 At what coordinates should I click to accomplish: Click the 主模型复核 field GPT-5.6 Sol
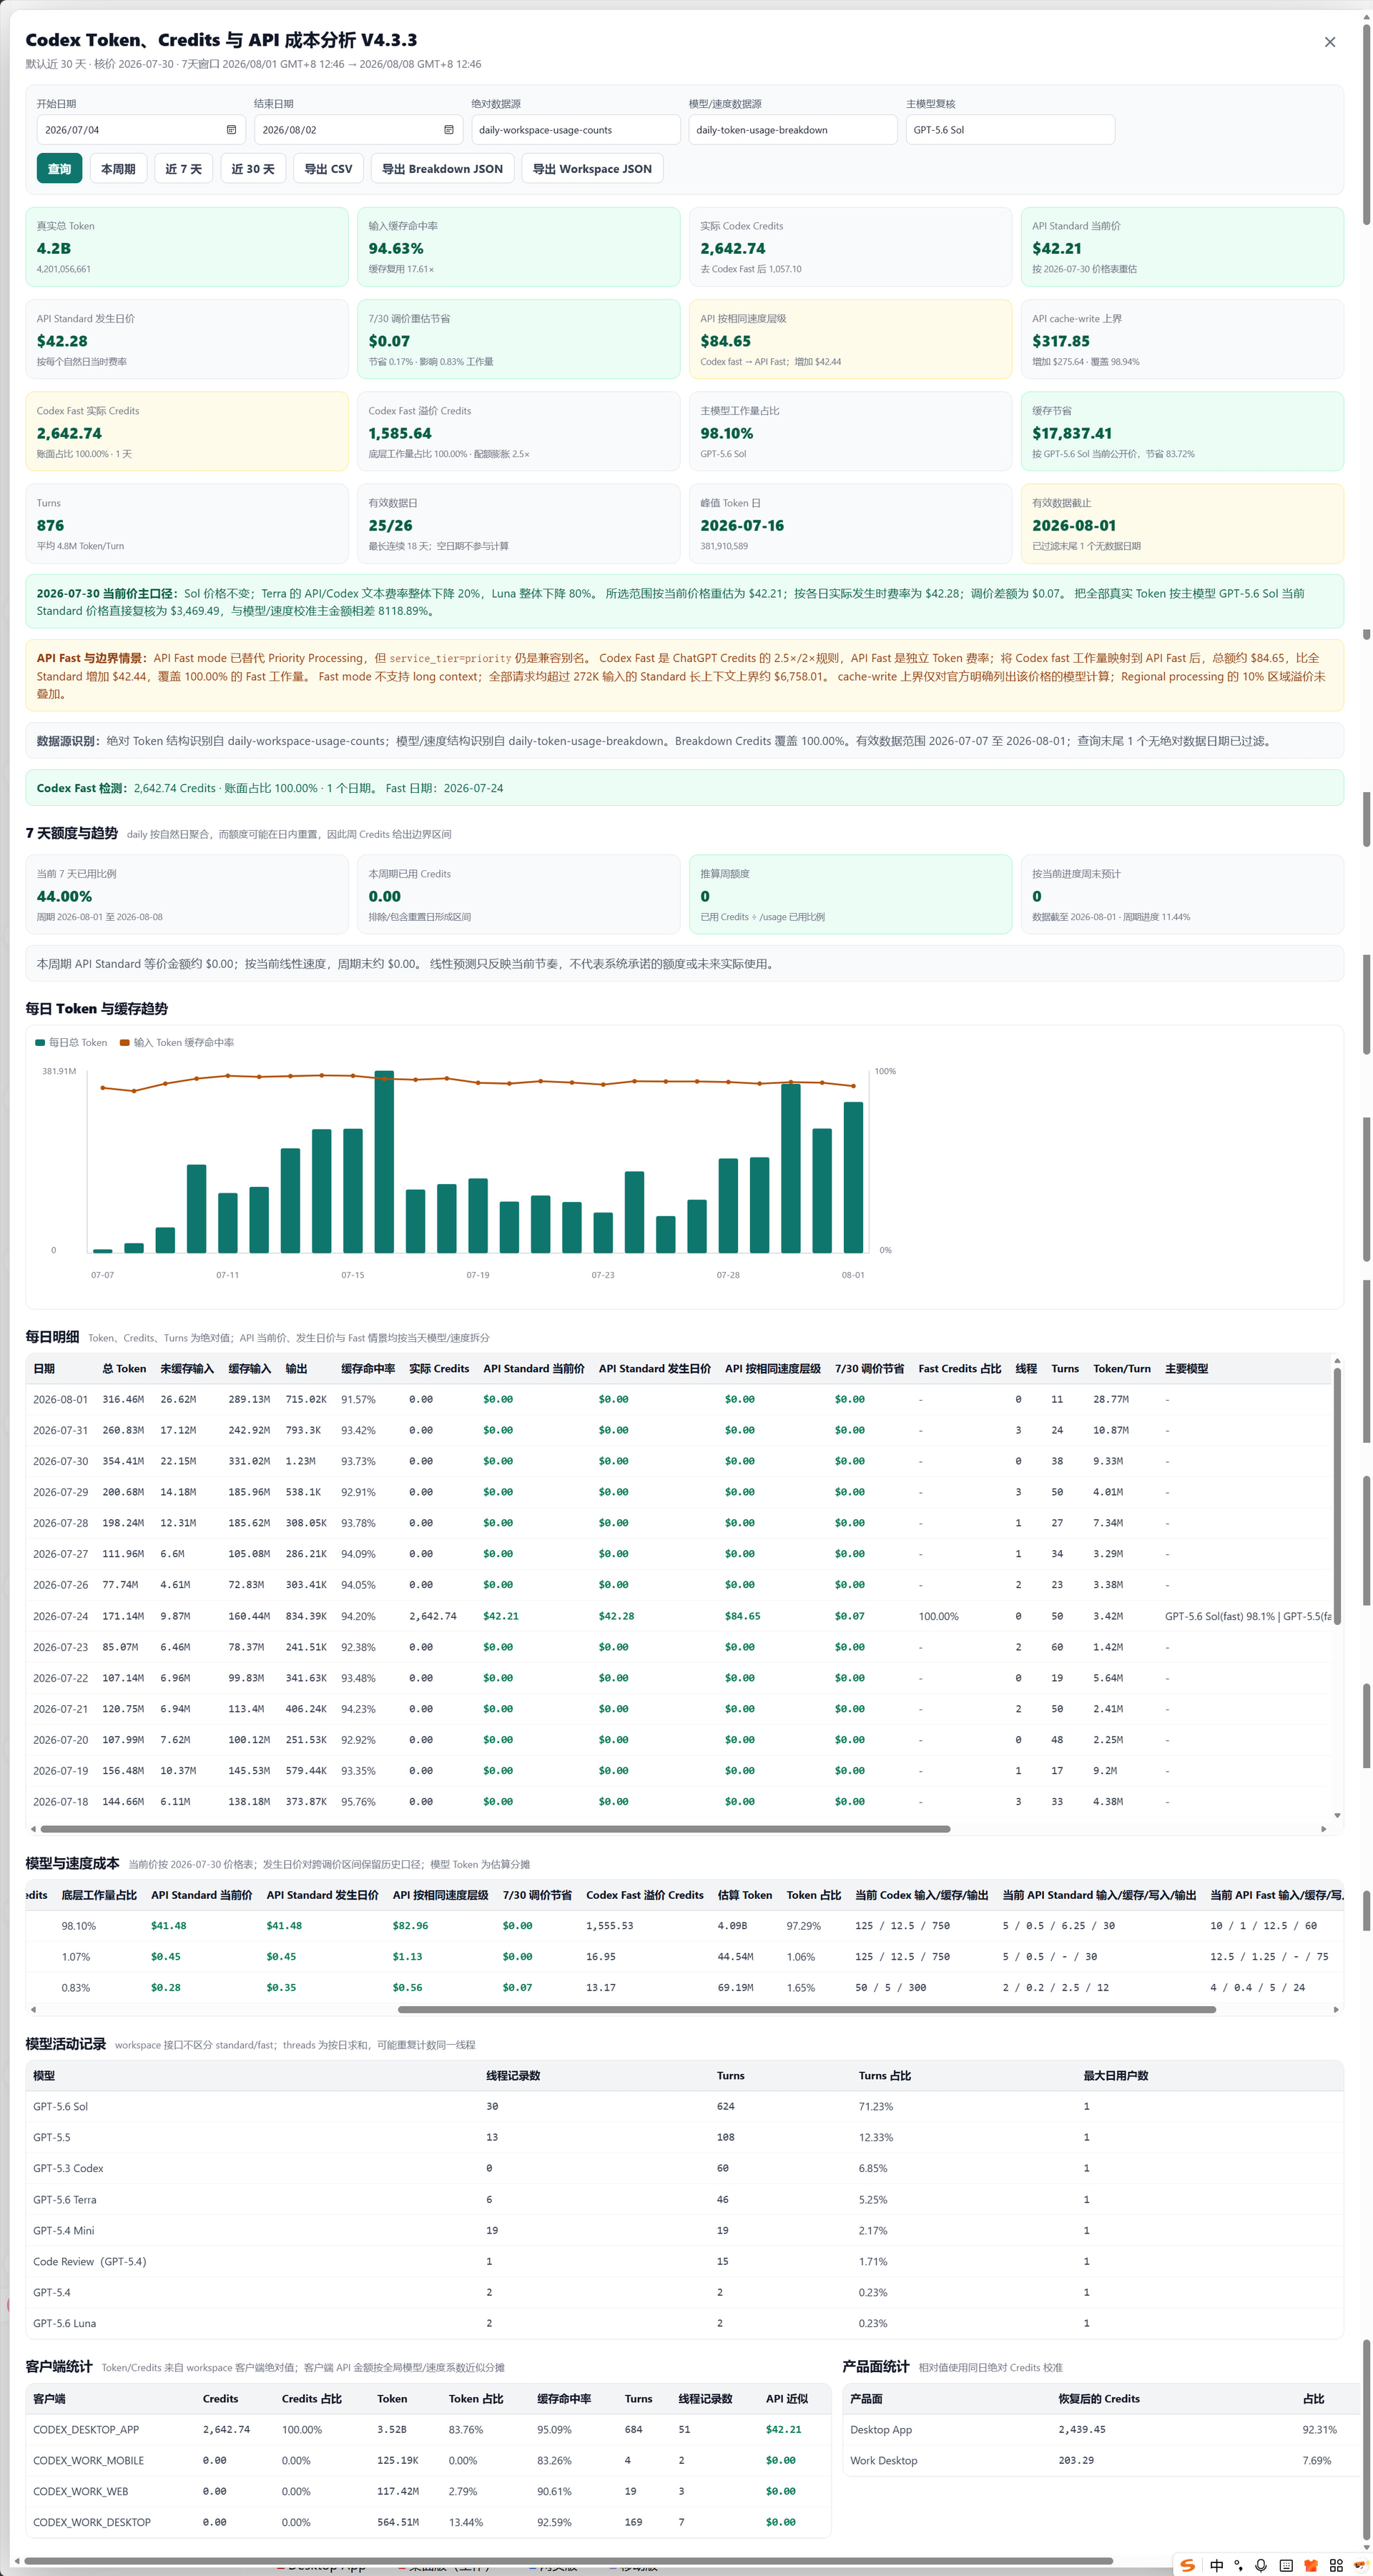(x=1010, y=130)
